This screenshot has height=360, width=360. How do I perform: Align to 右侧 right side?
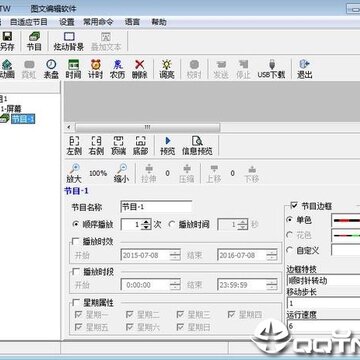[96, 146]
